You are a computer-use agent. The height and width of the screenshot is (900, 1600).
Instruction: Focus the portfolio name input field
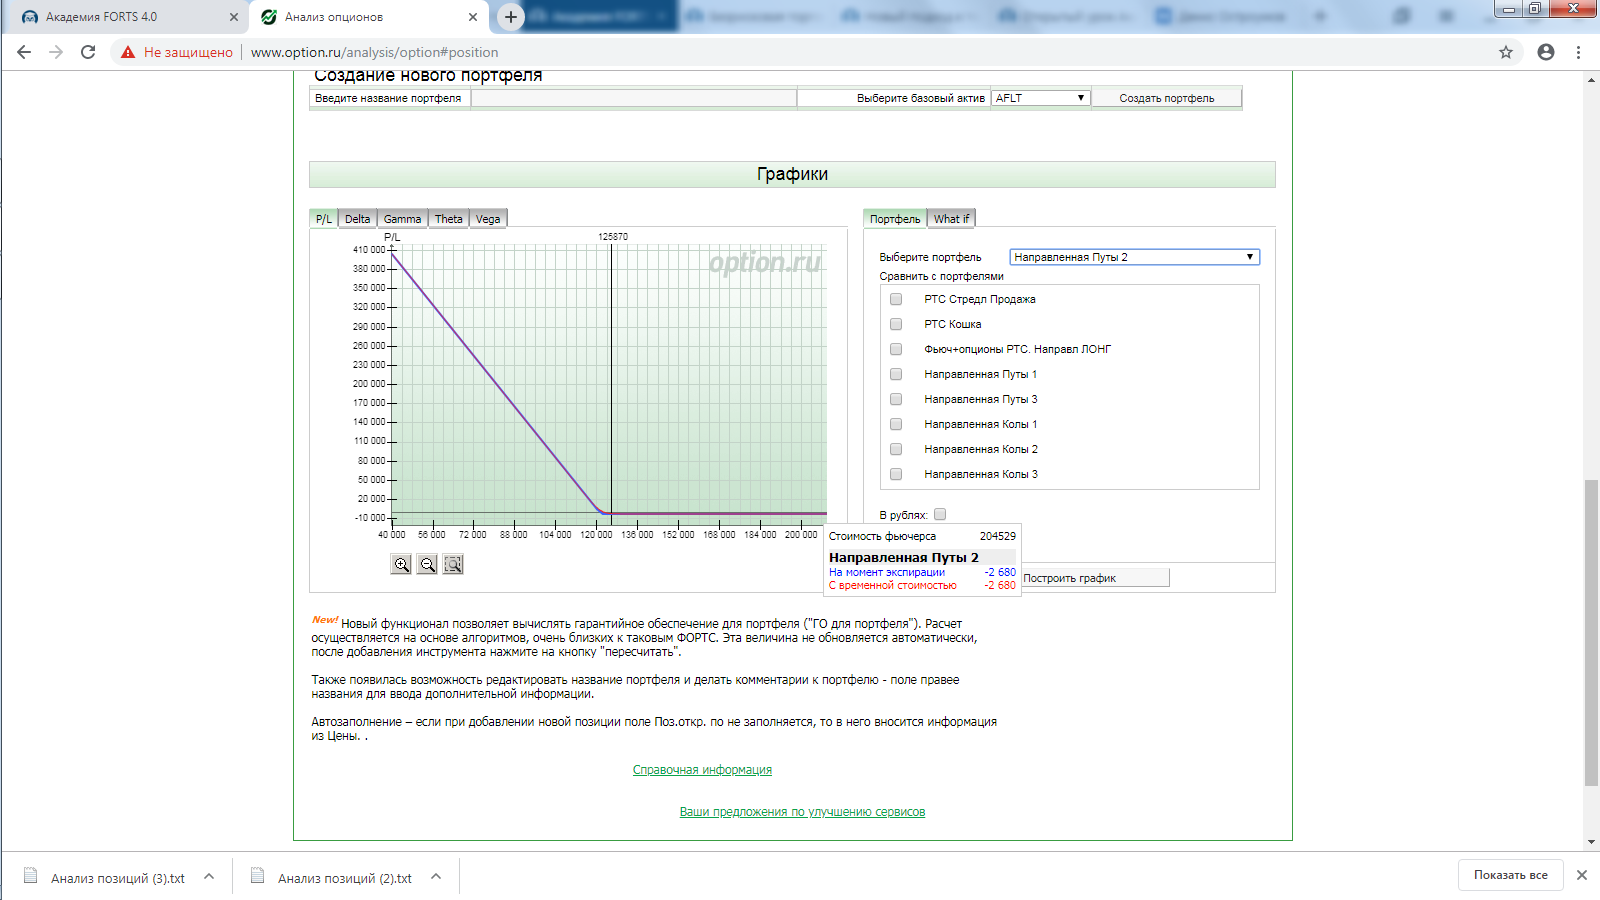point(633,98)
